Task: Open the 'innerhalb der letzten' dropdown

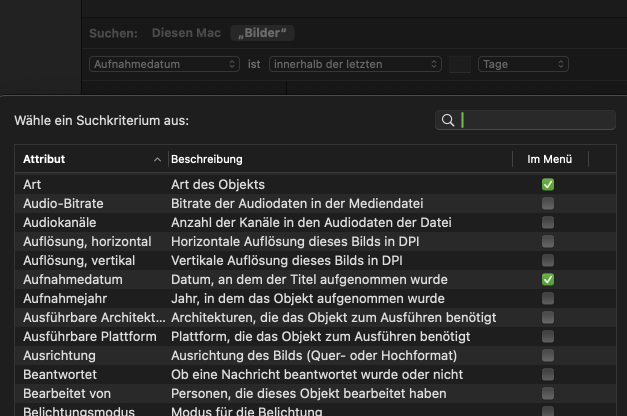Action: point(355,64)
